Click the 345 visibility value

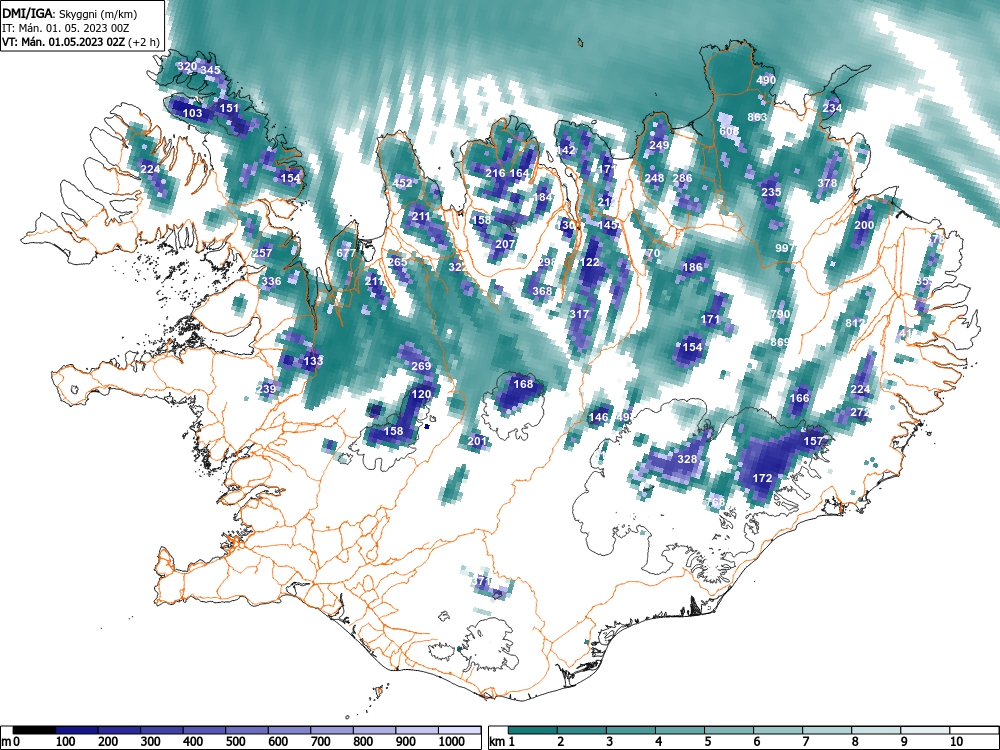210,70
